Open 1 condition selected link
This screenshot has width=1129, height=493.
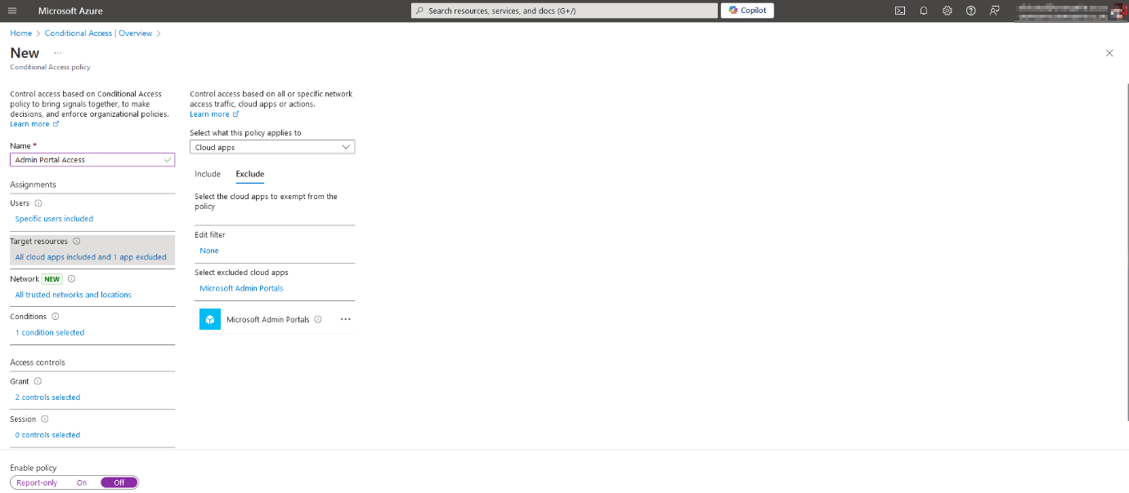(x=50, y=333)
